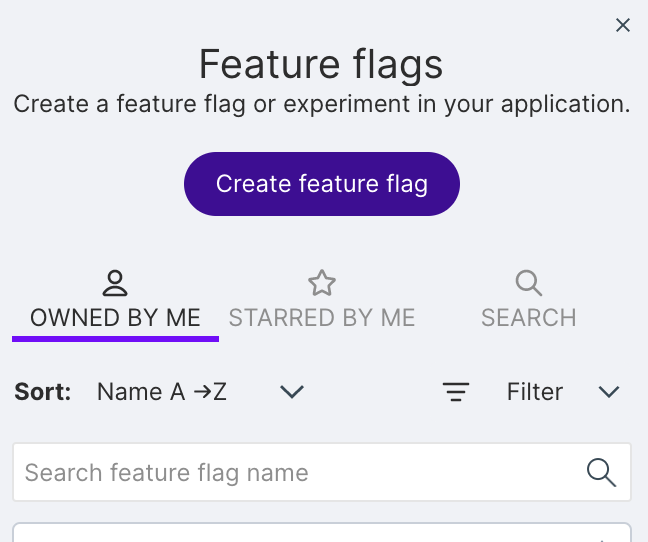Click the Create feature flag button
Screen dimensions: 648x542
click(322, 184)
